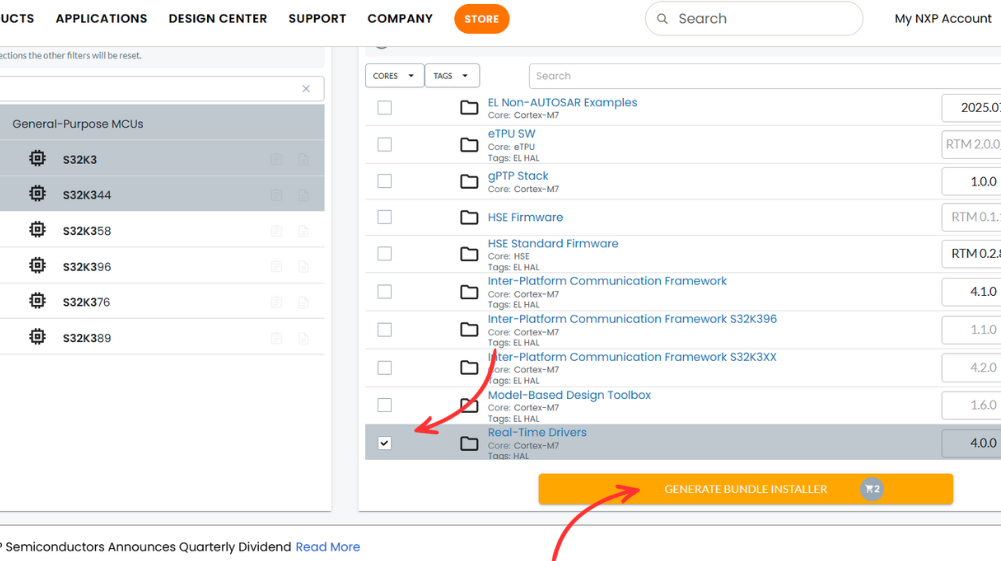
Task: Click folder icon for Inter-Platform Communication Framework S32K396
Action: coord(469,329)
